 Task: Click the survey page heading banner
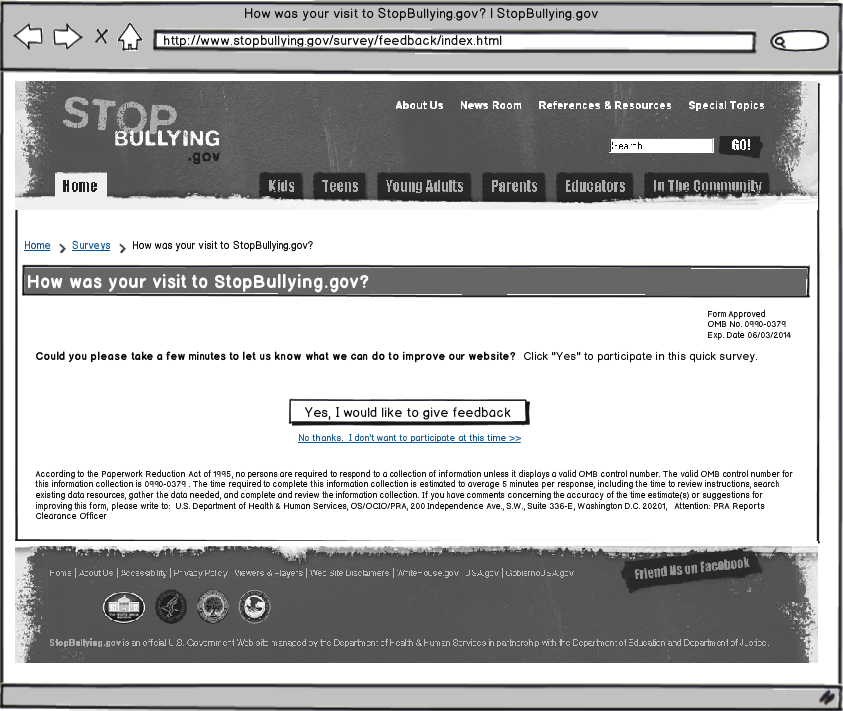tap(416, 281)
